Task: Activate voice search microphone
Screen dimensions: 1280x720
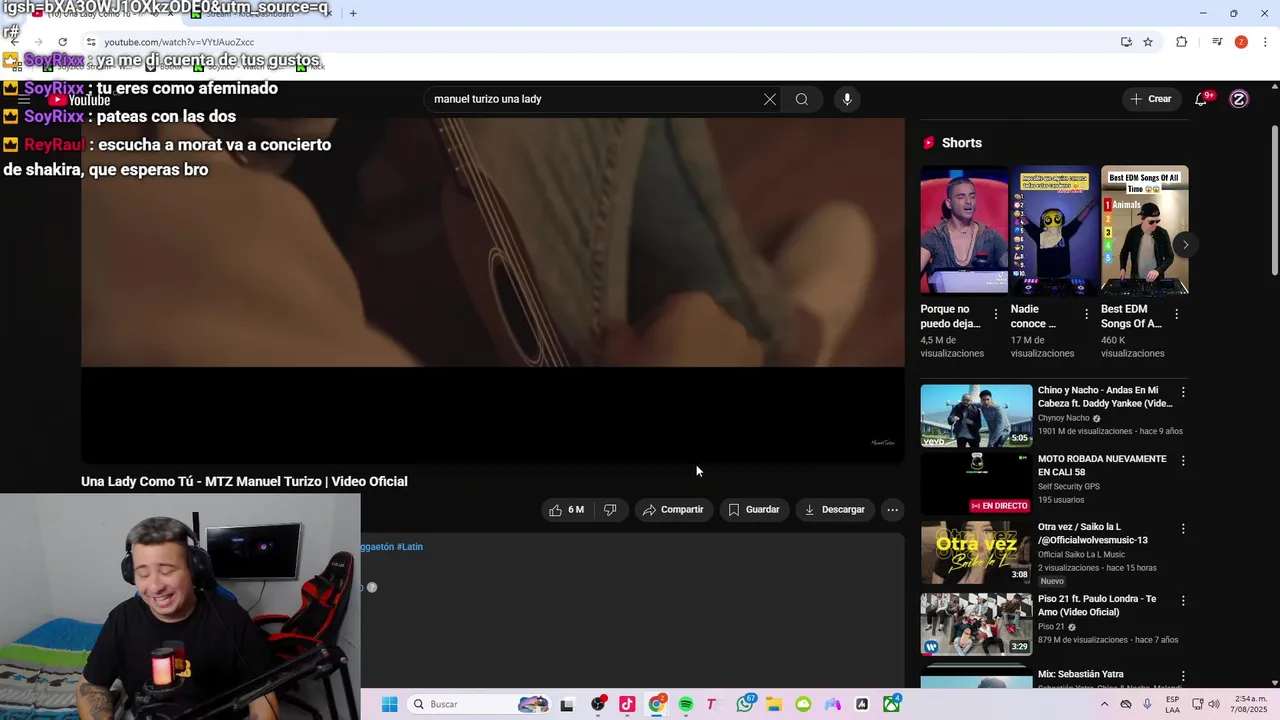Action: click(x=847, y=99)
